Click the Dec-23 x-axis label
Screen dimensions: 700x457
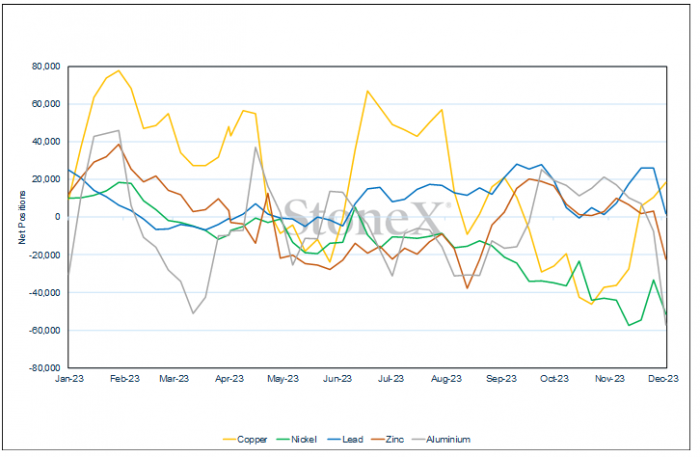[663, 379]
